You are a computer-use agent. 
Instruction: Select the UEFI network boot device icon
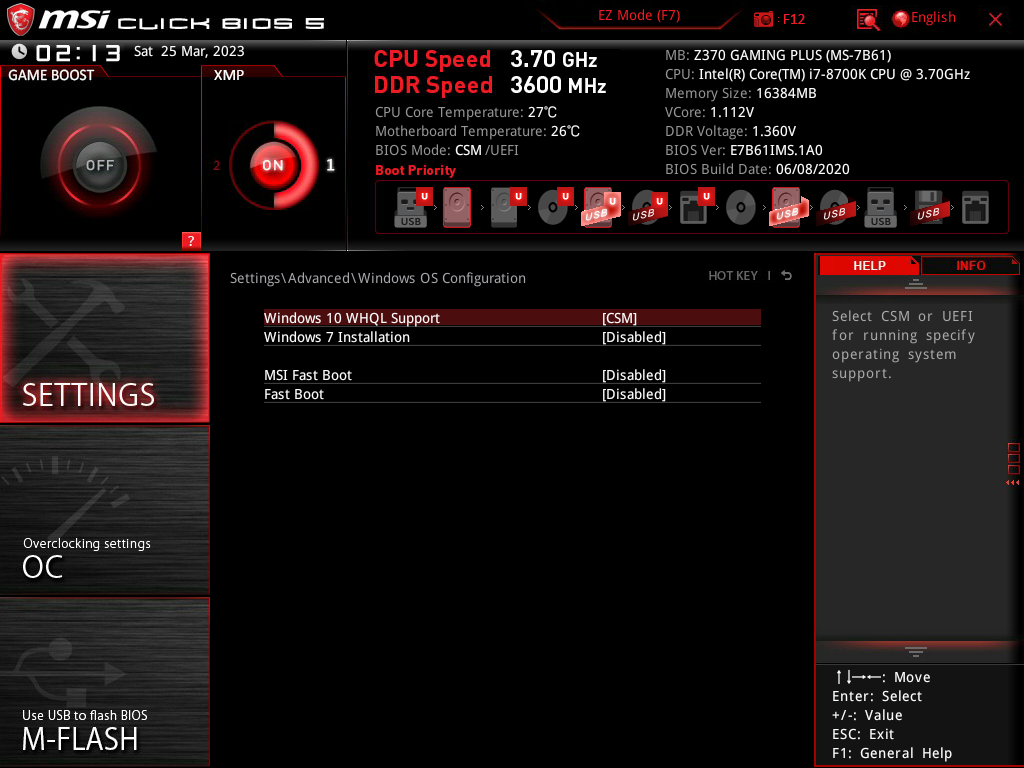(695, 208)
